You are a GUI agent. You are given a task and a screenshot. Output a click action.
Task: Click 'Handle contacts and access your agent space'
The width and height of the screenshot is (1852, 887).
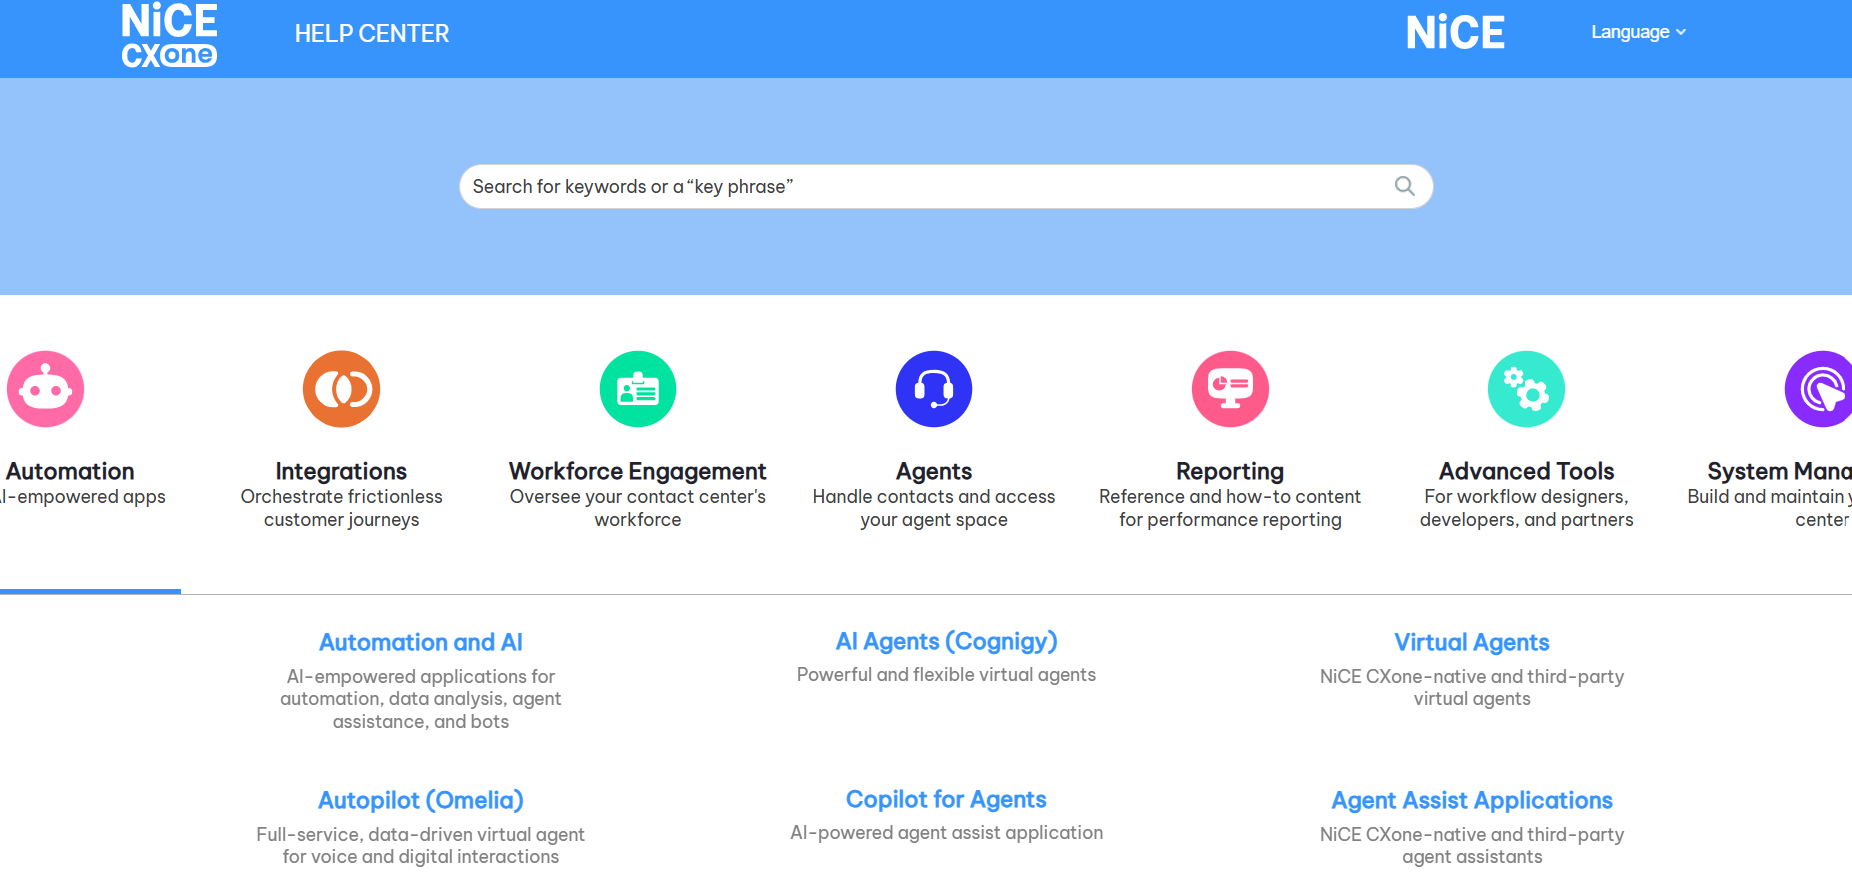(934, 508)
